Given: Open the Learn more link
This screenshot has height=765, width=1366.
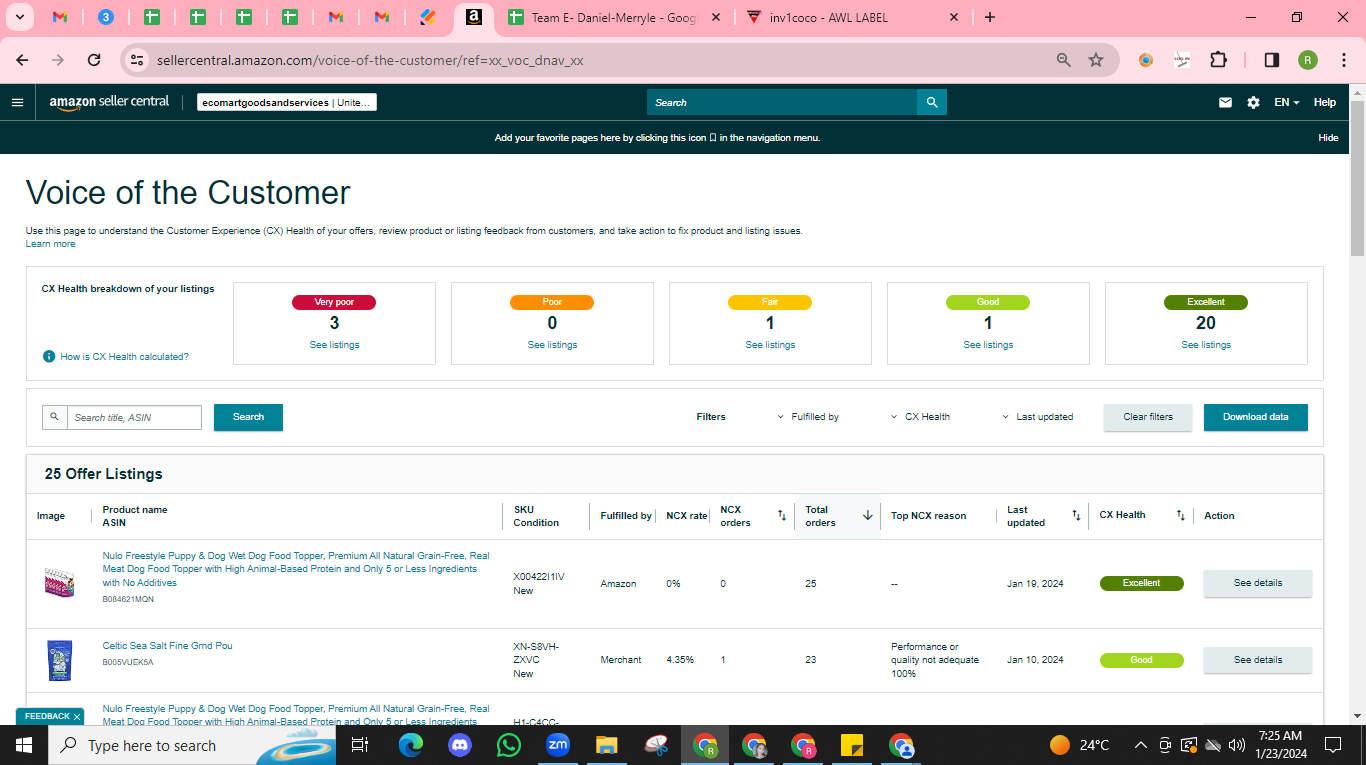Looking at the screenshot, I should tap(50, 244).
